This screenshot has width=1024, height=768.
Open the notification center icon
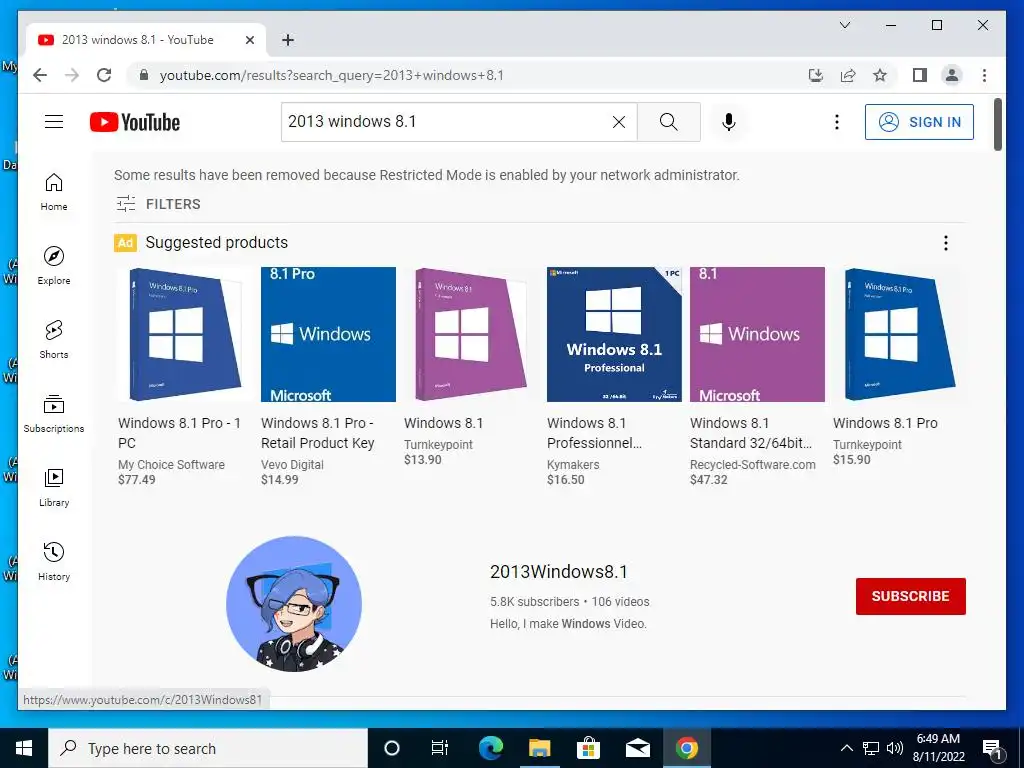[x=992, y=749]
